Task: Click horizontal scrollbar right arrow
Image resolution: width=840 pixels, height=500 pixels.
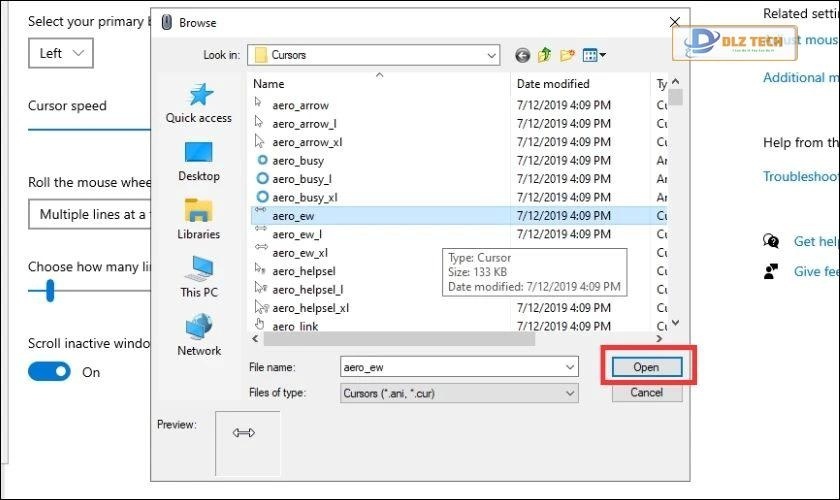Action: (x=659, y=339)
